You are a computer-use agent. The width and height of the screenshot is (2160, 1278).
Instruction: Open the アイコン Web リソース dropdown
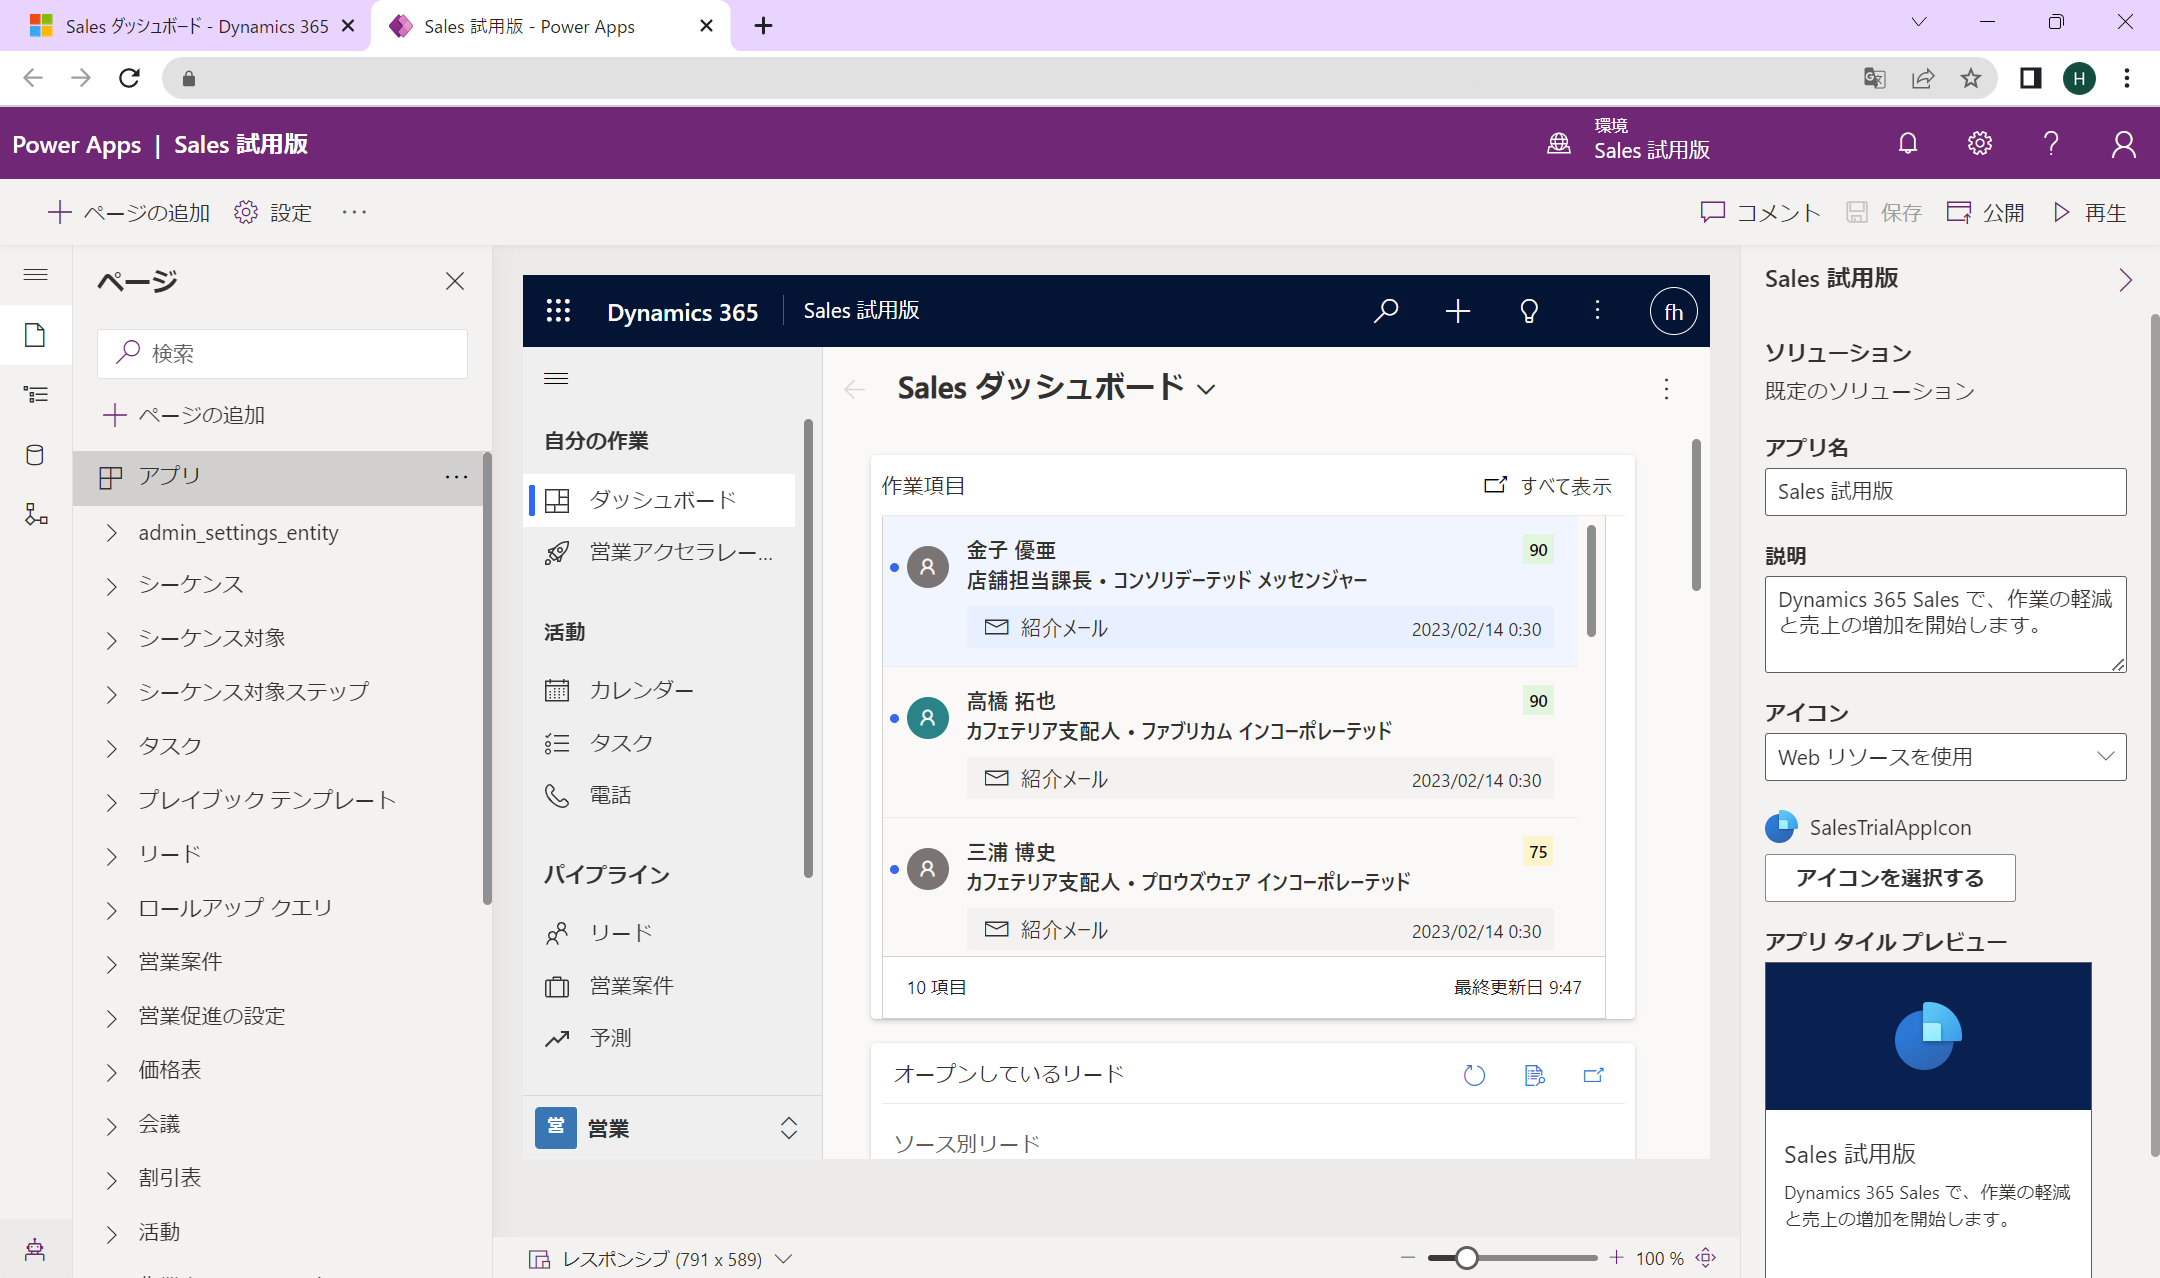click(x=1945, y=757)
